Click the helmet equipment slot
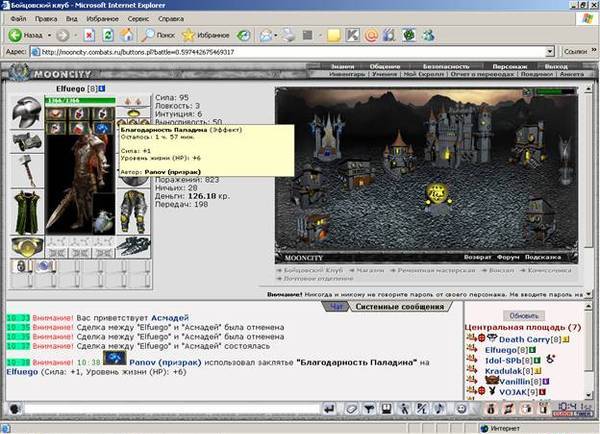 point(26,112)
